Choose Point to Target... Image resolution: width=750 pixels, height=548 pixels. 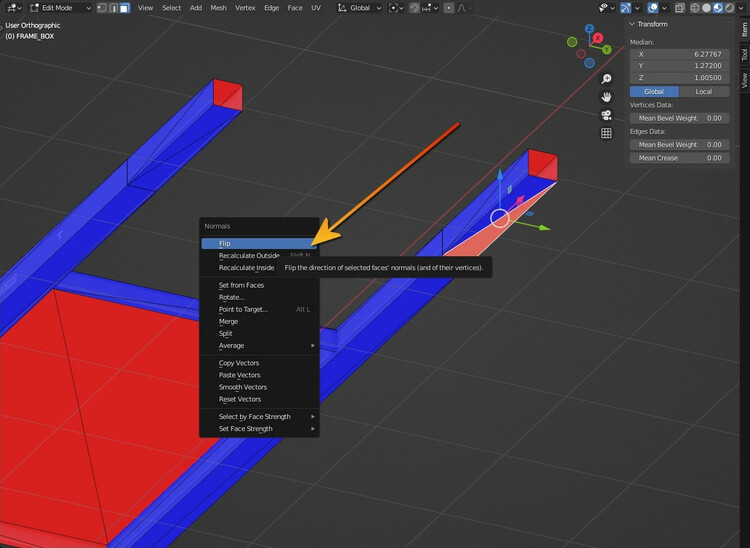pyautogui.click(x=259, y=309)
